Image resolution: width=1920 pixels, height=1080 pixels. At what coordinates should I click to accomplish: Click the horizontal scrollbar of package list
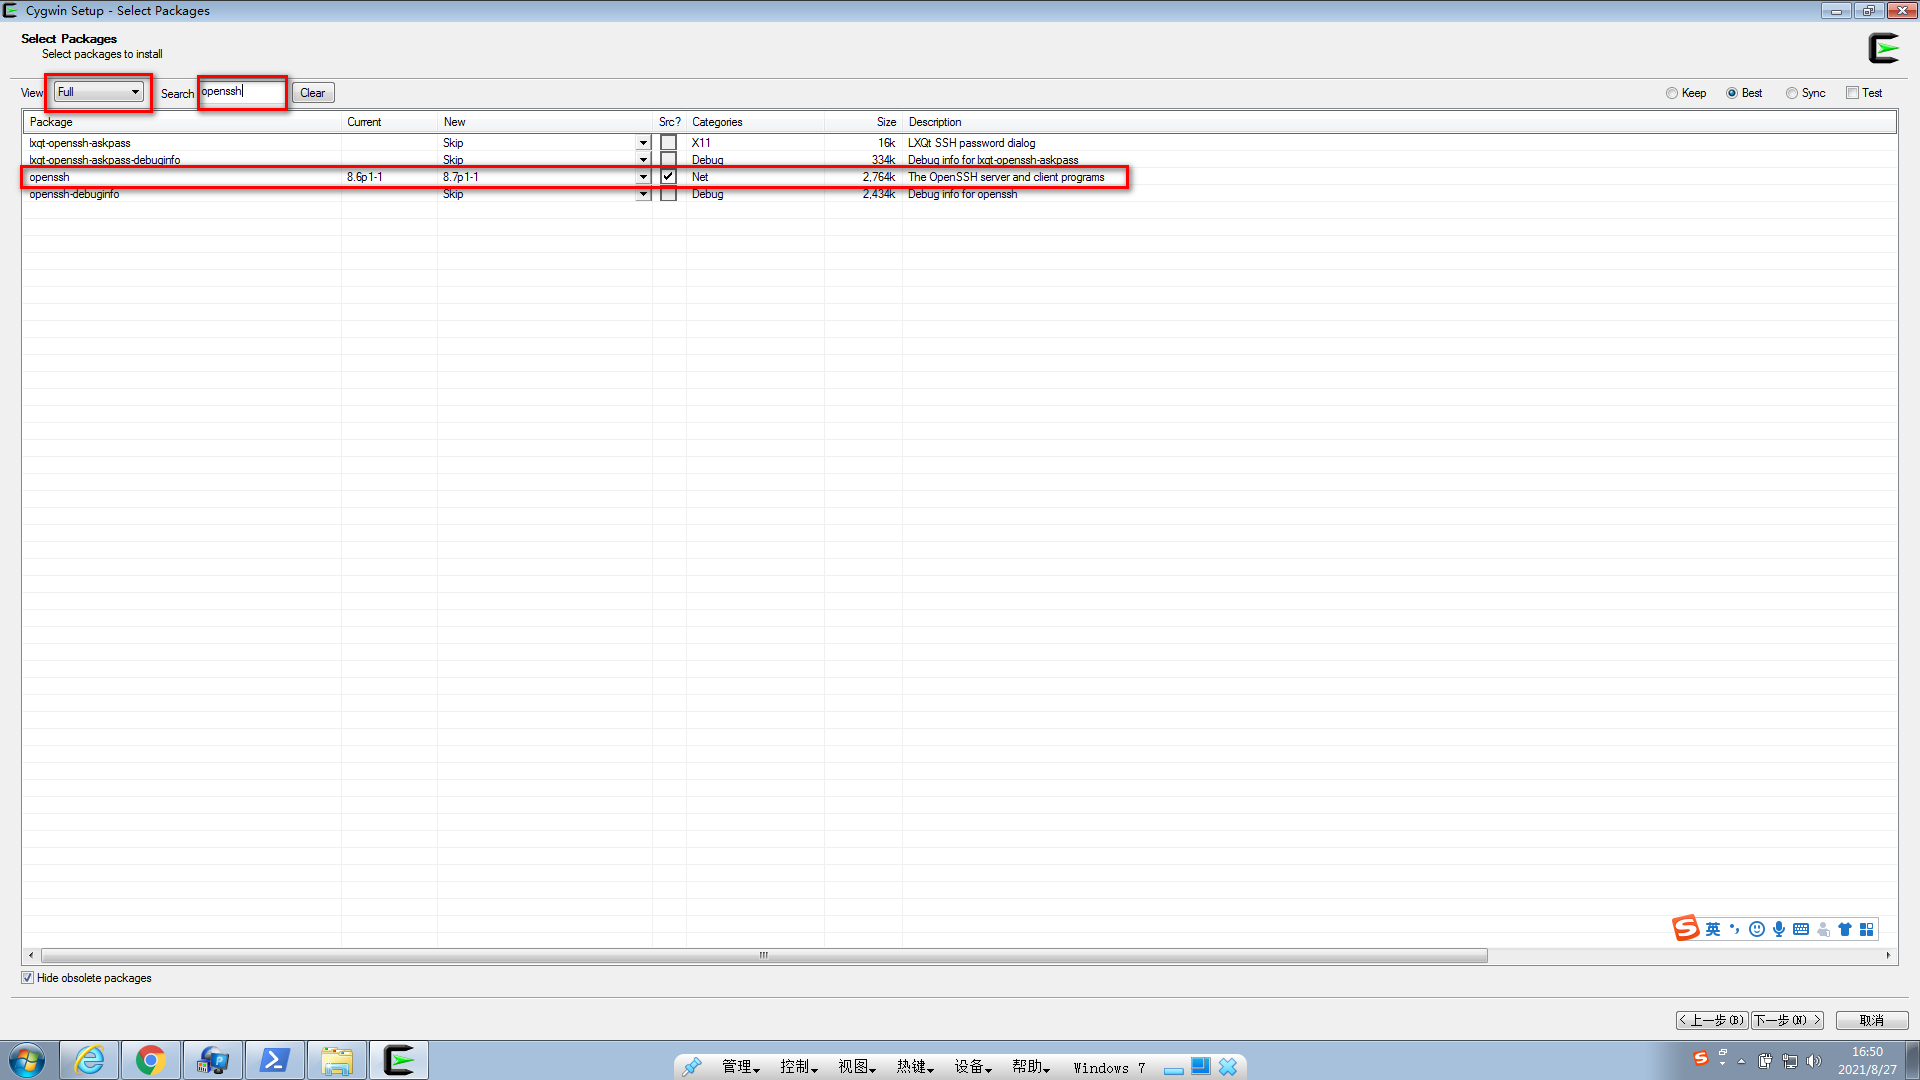(764, 955)
